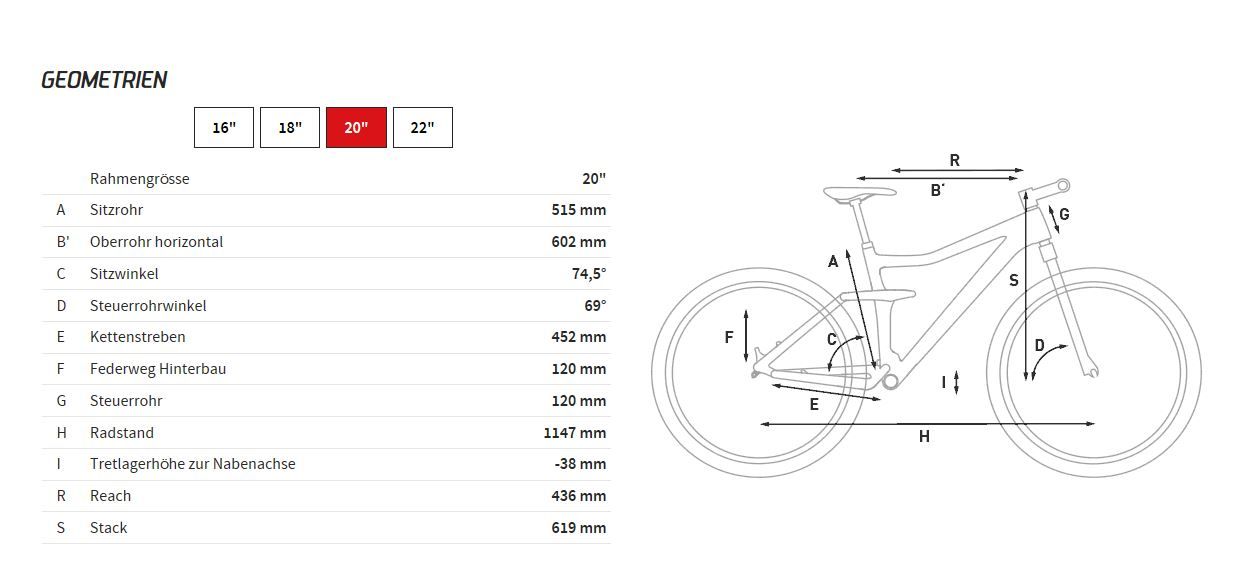Click the red 20" size button
The image size is (1250, 567).
(x=356, y=128)
